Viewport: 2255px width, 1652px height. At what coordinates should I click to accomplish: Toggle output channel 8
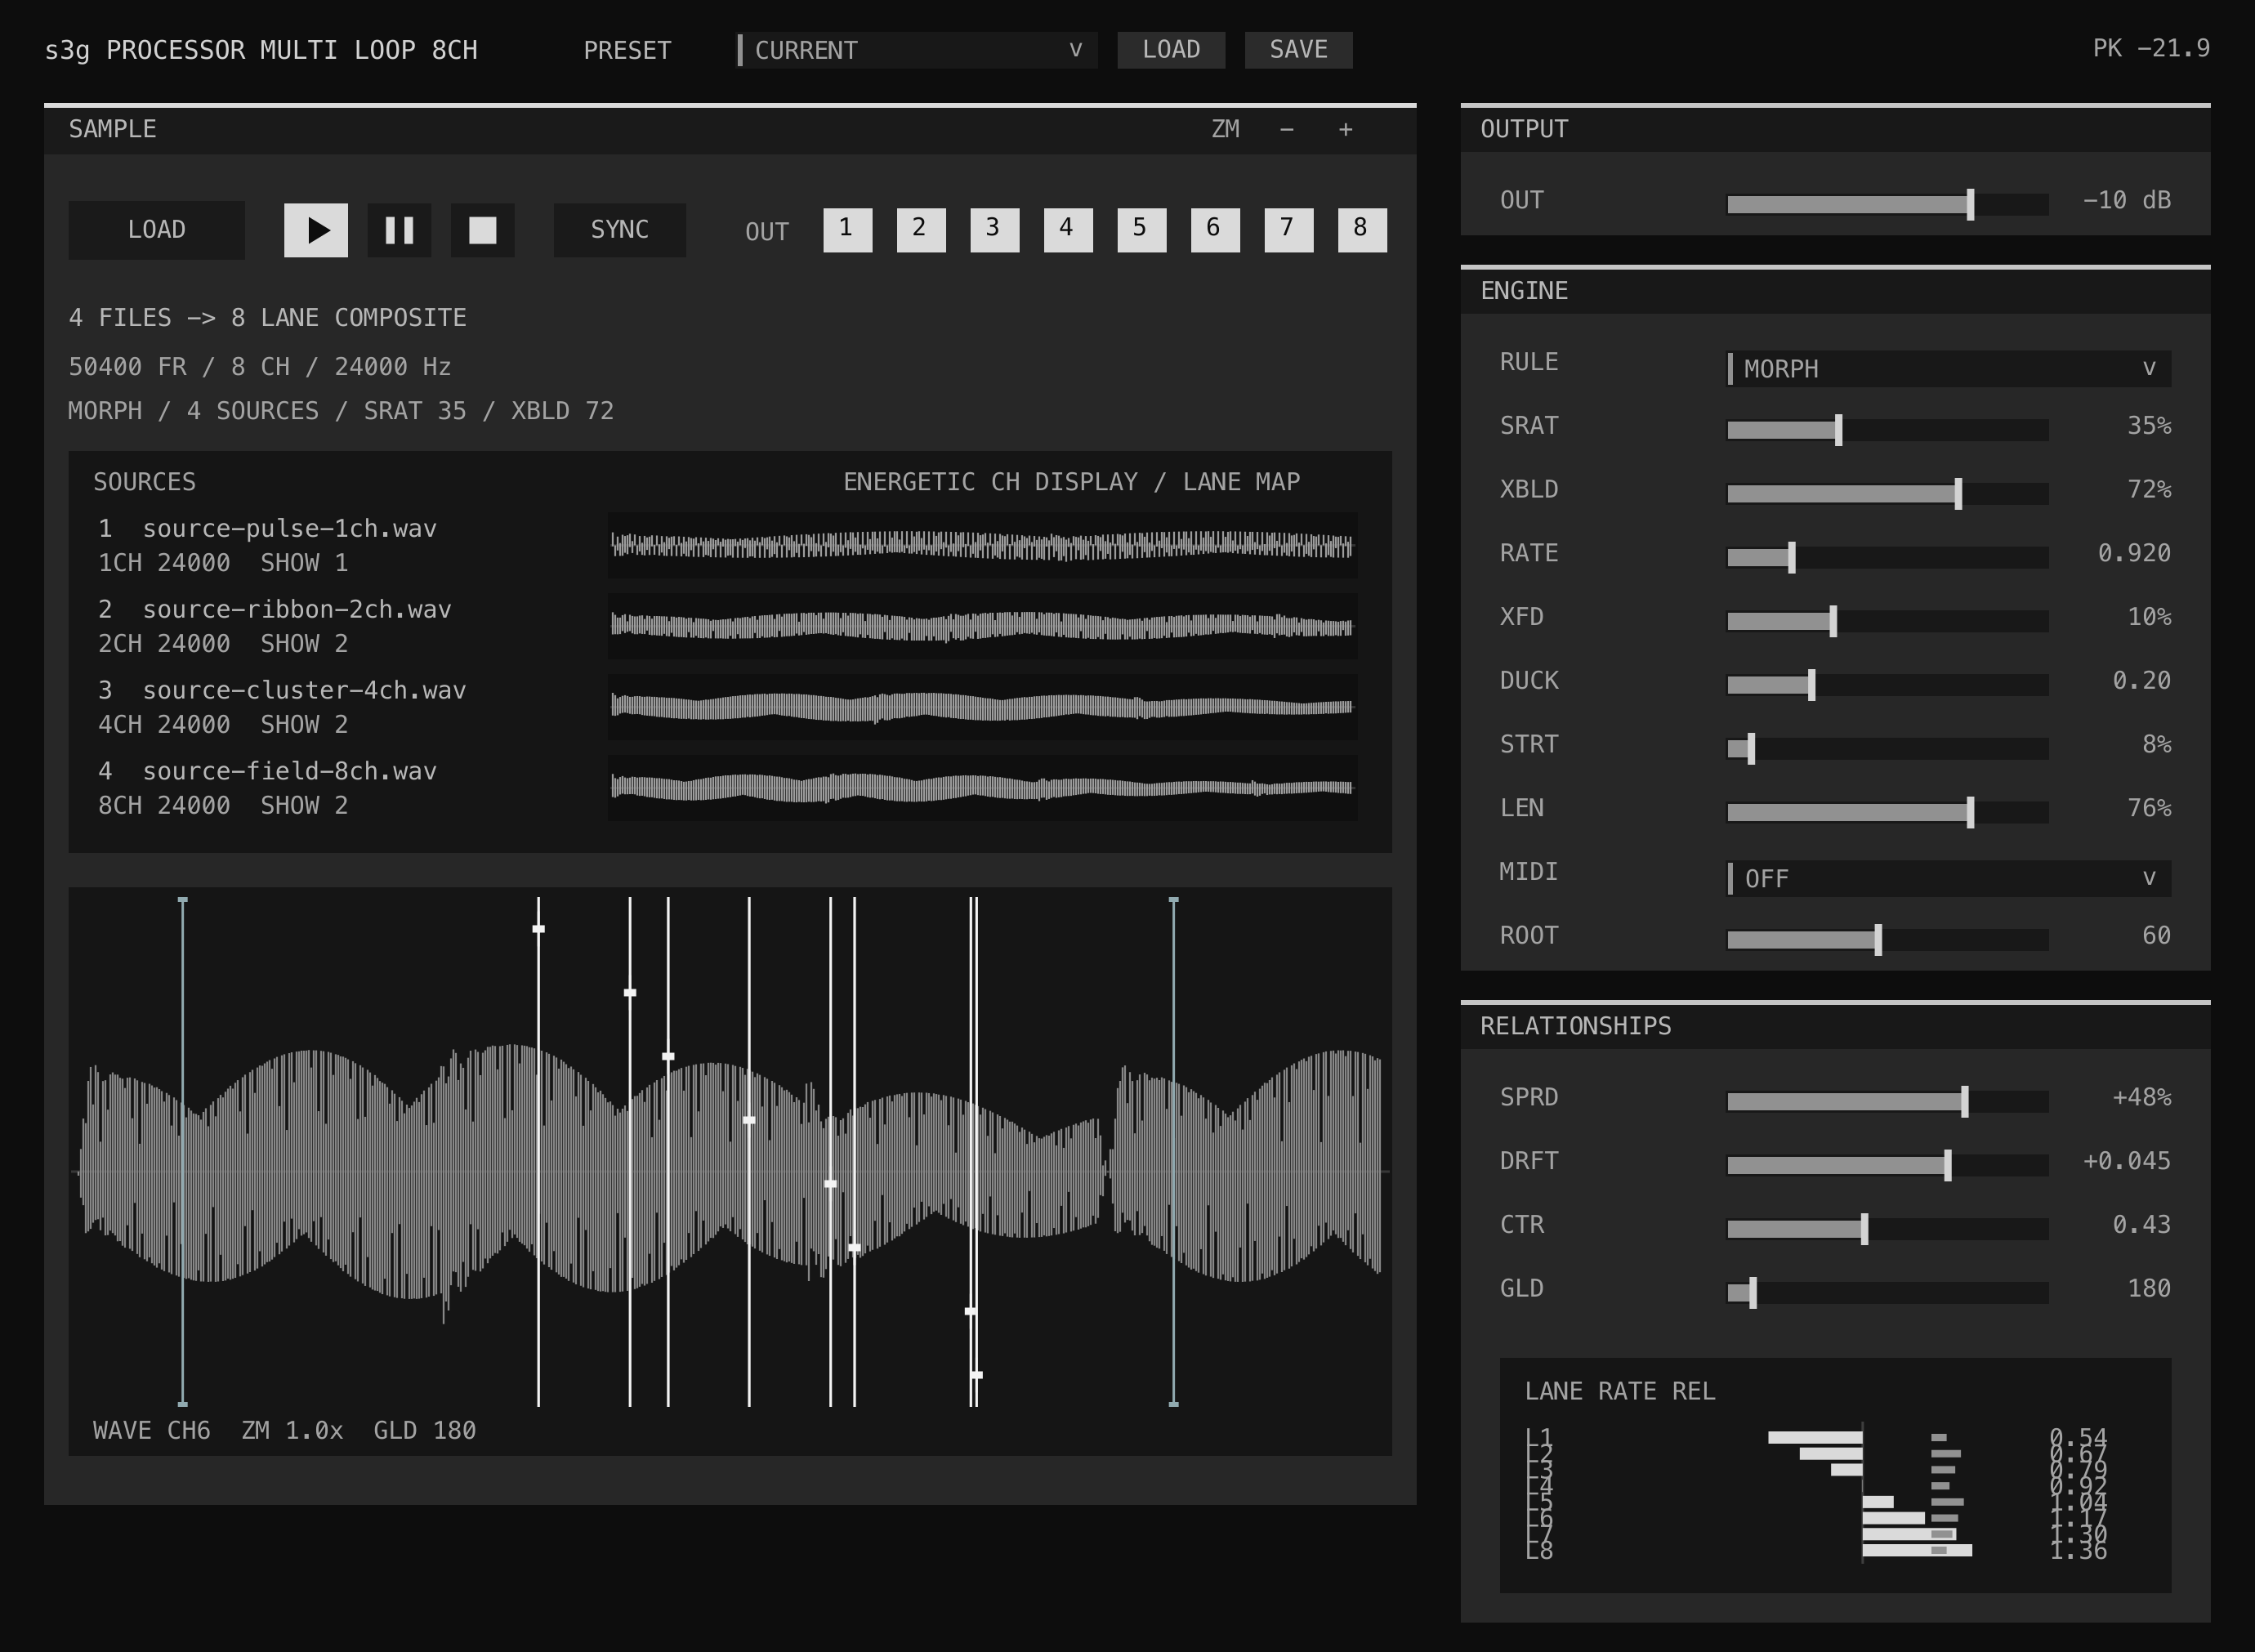click(x=1362, y=230)
